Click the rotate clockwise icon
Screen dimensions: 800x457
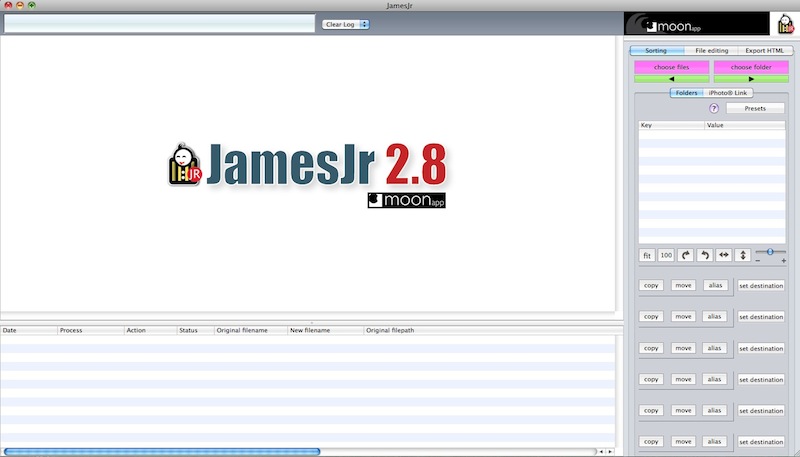pos(686,255)
